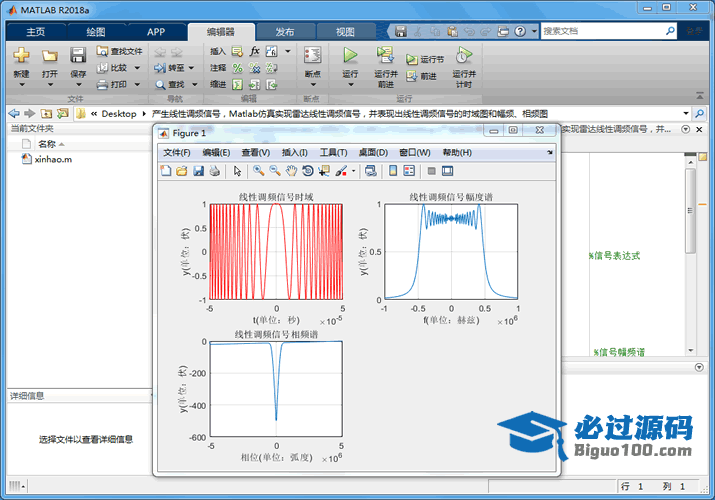Open Help (帮助) menu in Figure 1

click(457, 153)
